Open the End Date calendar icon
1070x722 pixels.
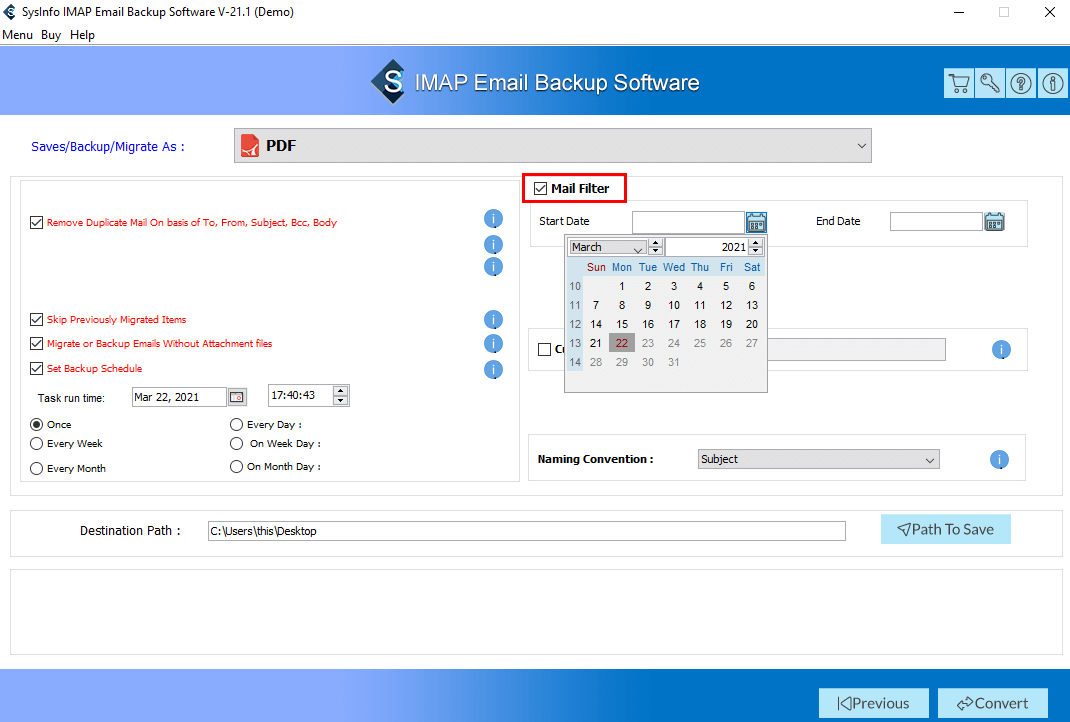pos(994,222)
